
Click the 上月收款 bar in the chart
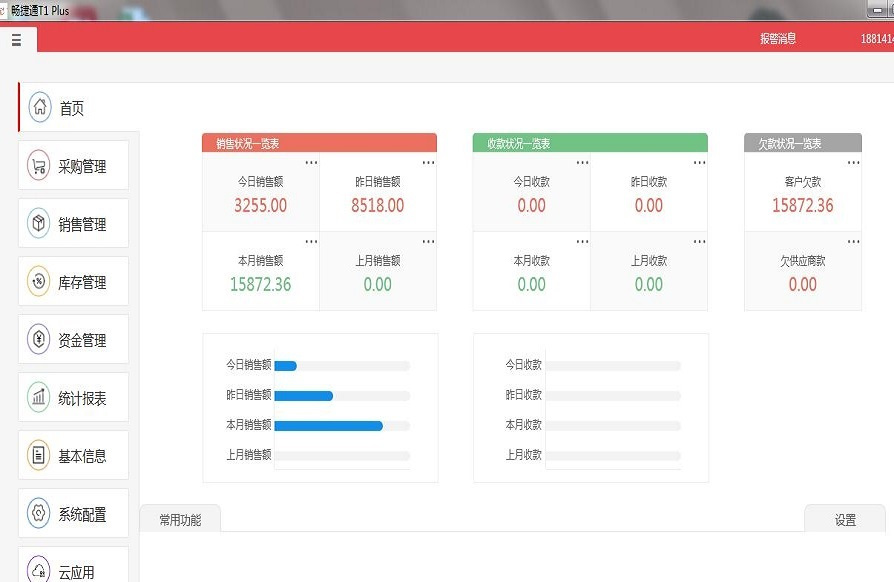pyautogui.click(x=613, y=455)
